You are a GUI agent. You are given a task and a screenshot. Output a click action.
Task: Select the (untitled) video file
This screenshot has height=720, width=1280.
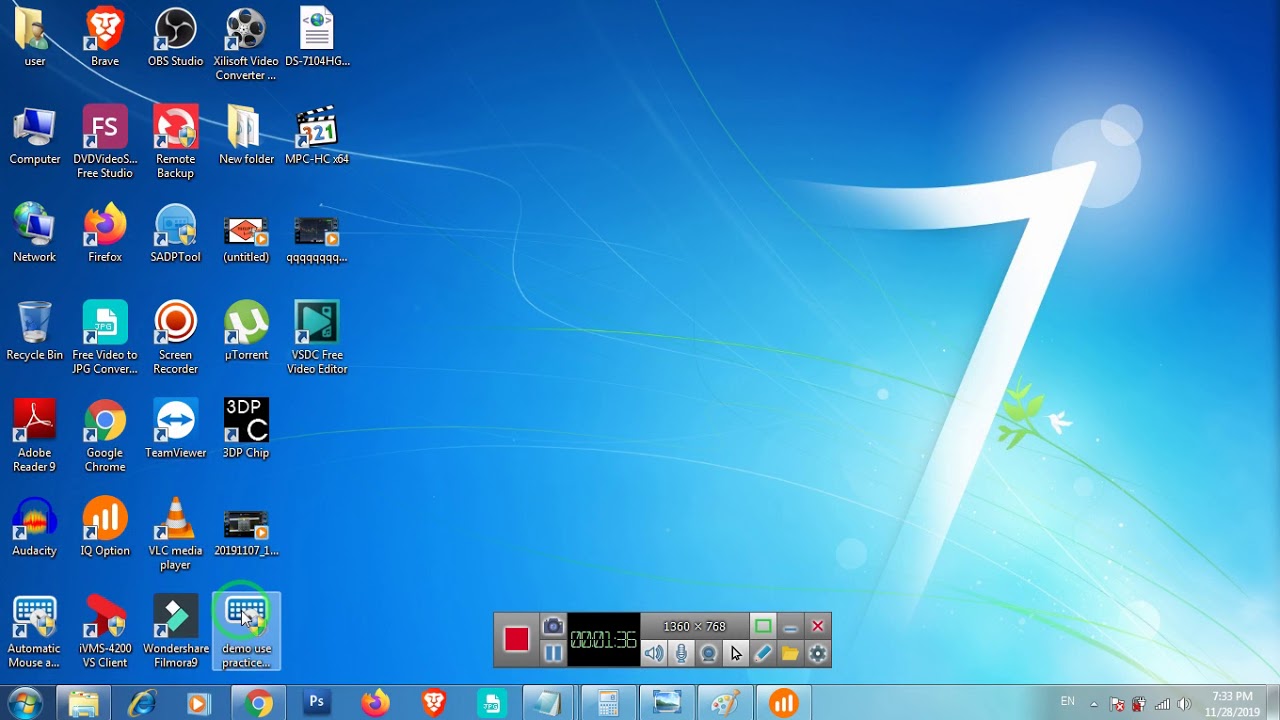click(x=246, y=240)
